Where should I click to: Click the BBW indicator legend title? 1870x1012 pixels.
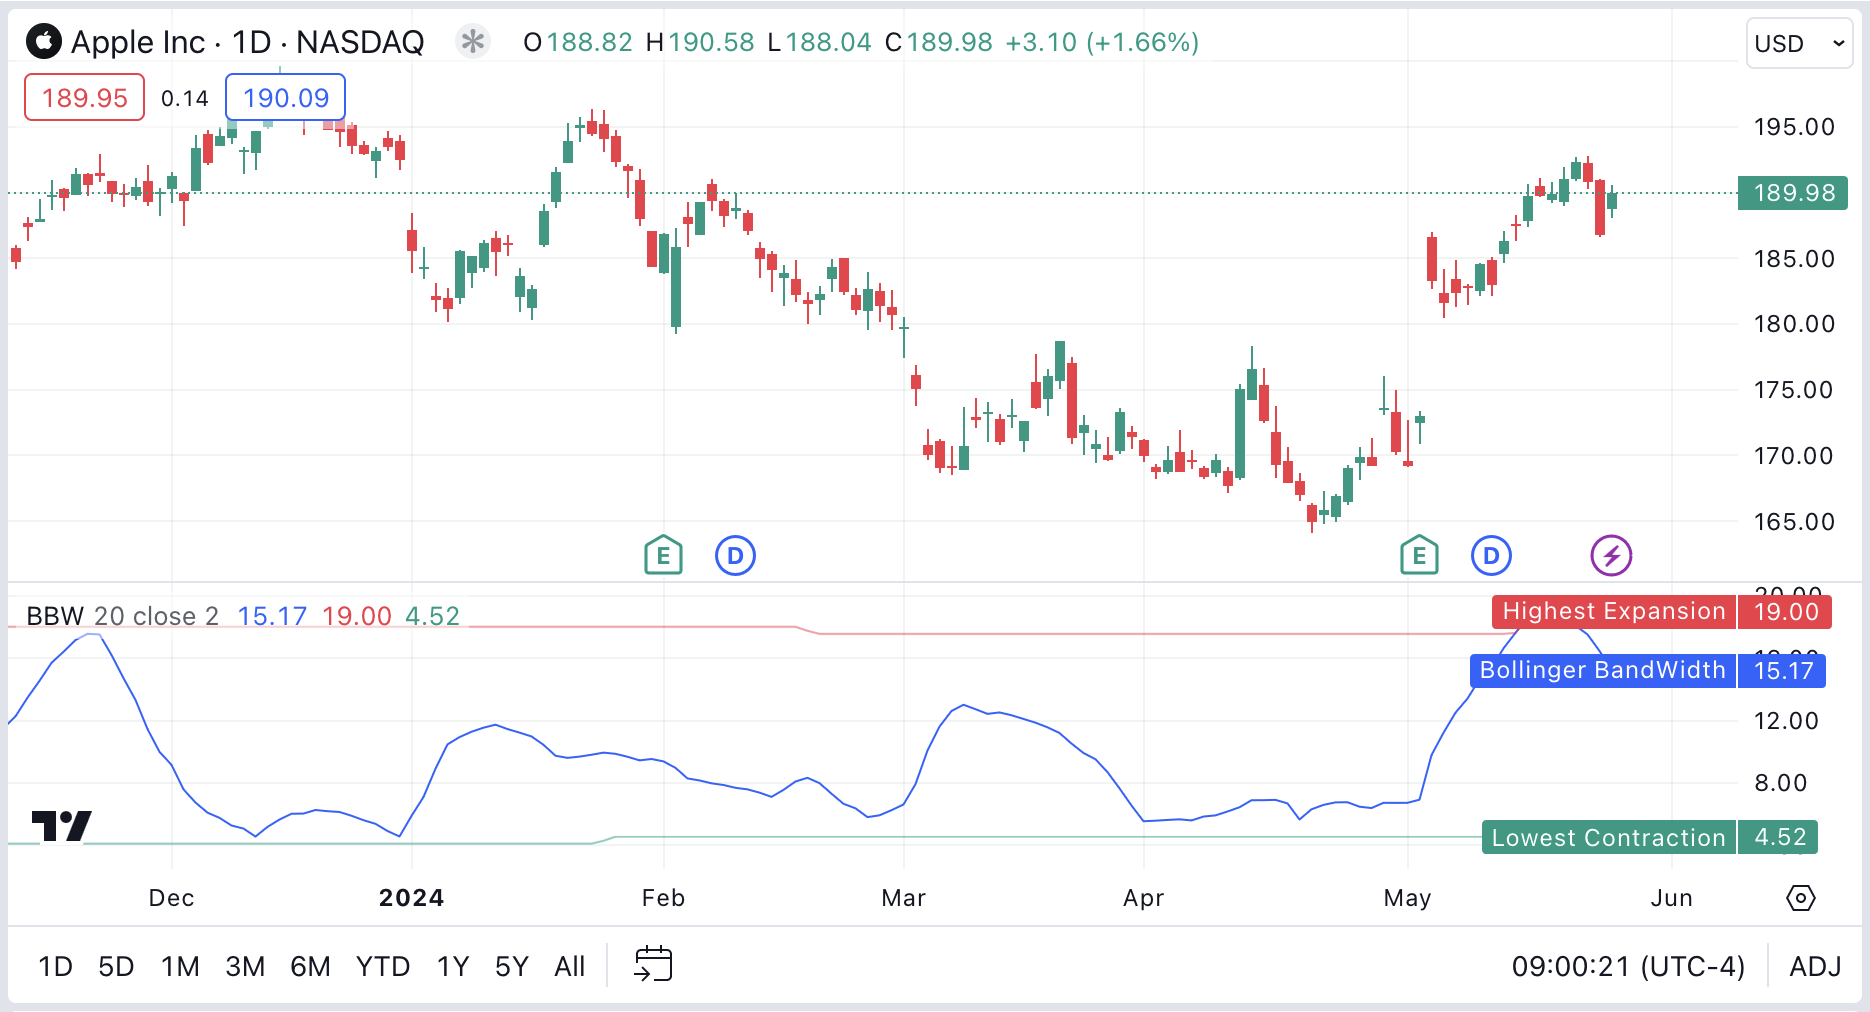point(55,616)
